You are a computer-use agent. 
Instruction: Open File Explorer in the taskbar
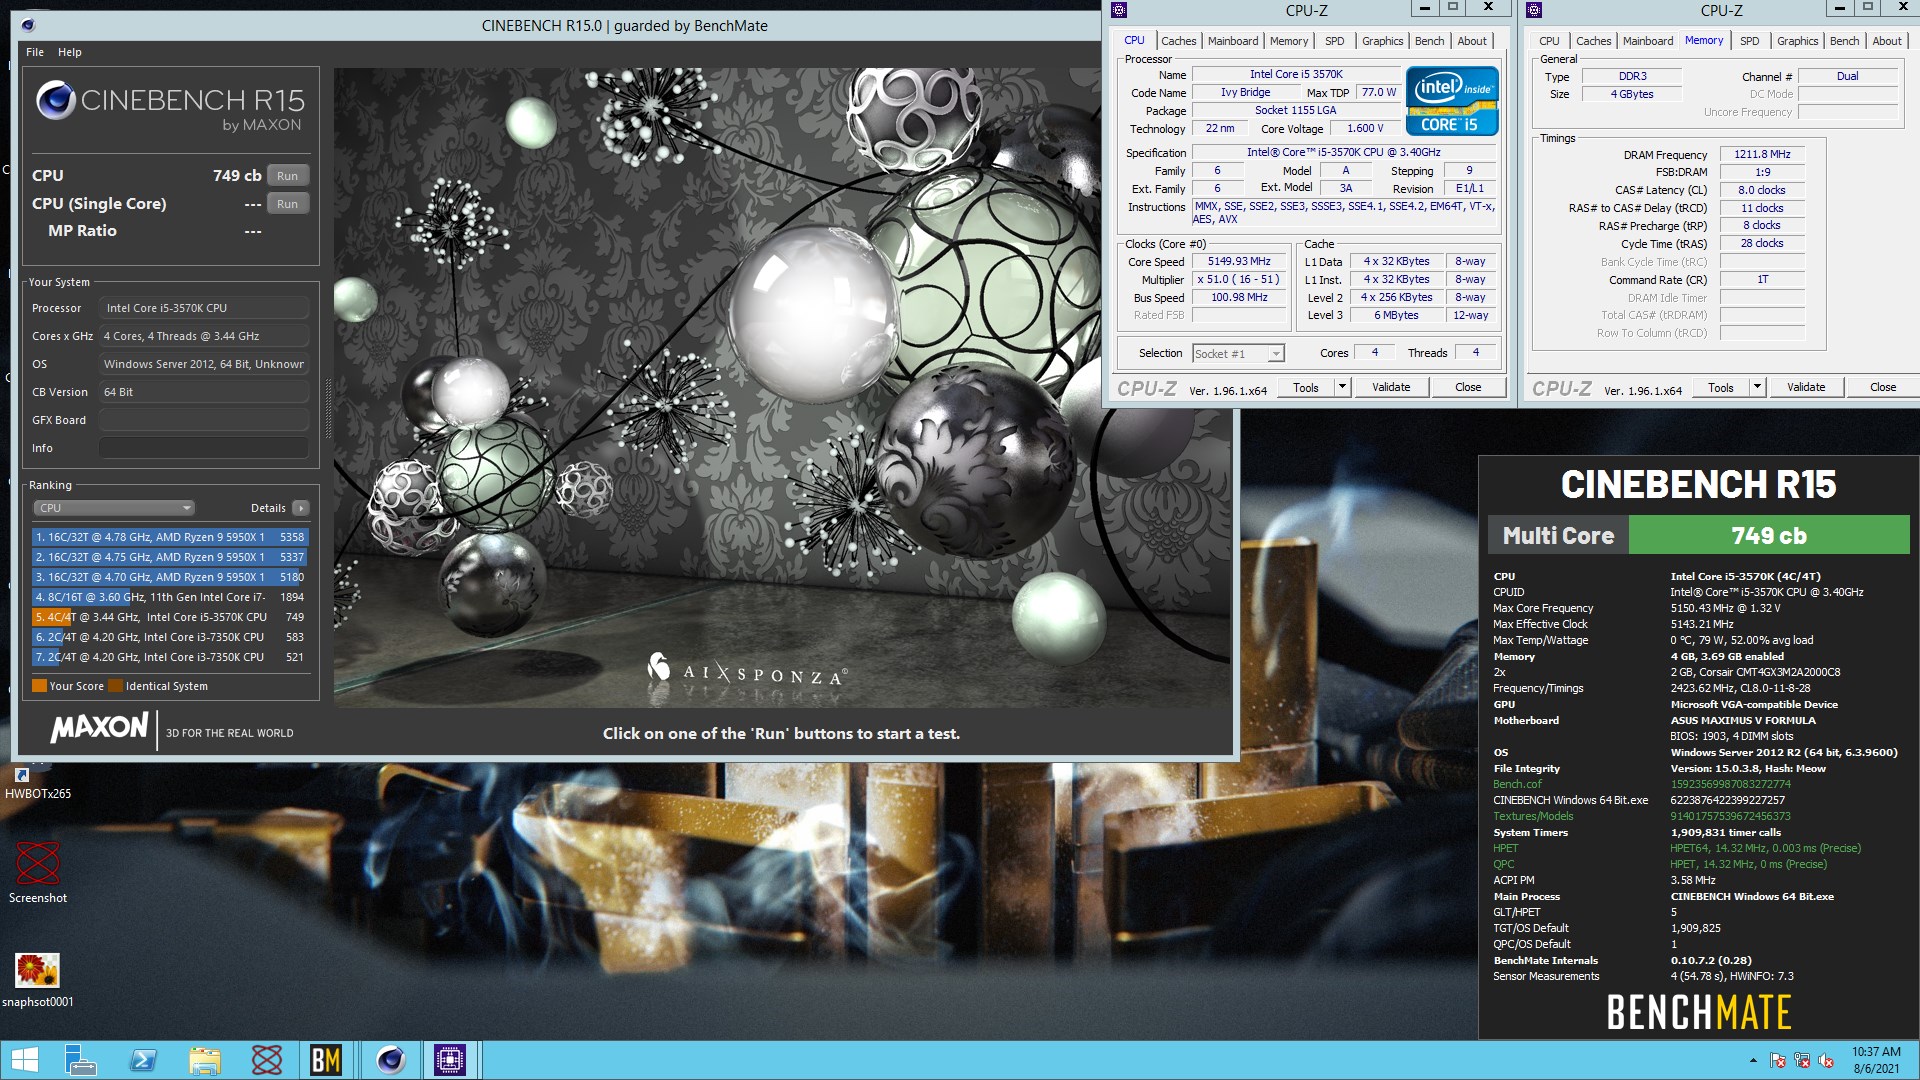click(x=204, y=1060)
